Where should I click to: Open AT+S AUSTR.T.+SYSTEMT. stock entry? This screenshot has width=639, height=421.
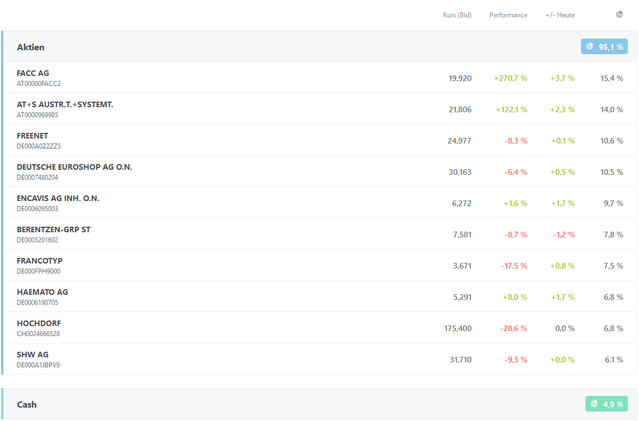320,109
